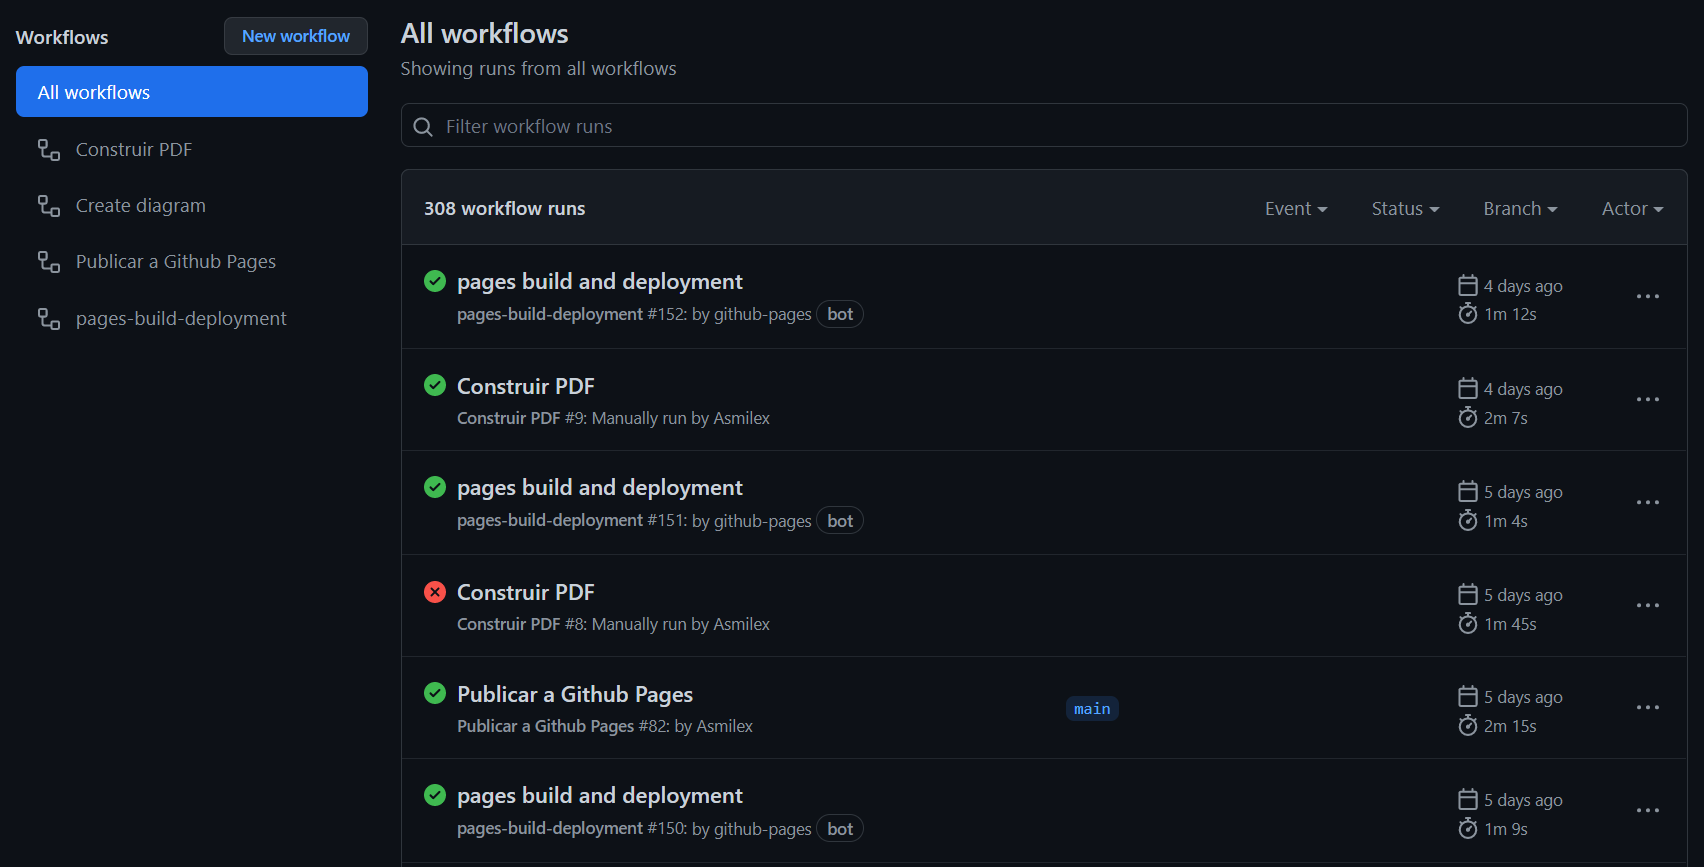1704x867 pixels.
Task: Focus the Filter workflow runs search field
Action: point(1044,126)
